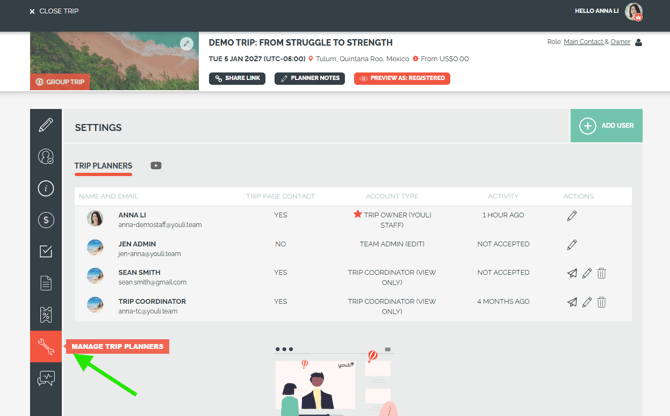The image size is (670, 416).
Task: Open Anna Li profile avatar menu
Action: [633, 12]
